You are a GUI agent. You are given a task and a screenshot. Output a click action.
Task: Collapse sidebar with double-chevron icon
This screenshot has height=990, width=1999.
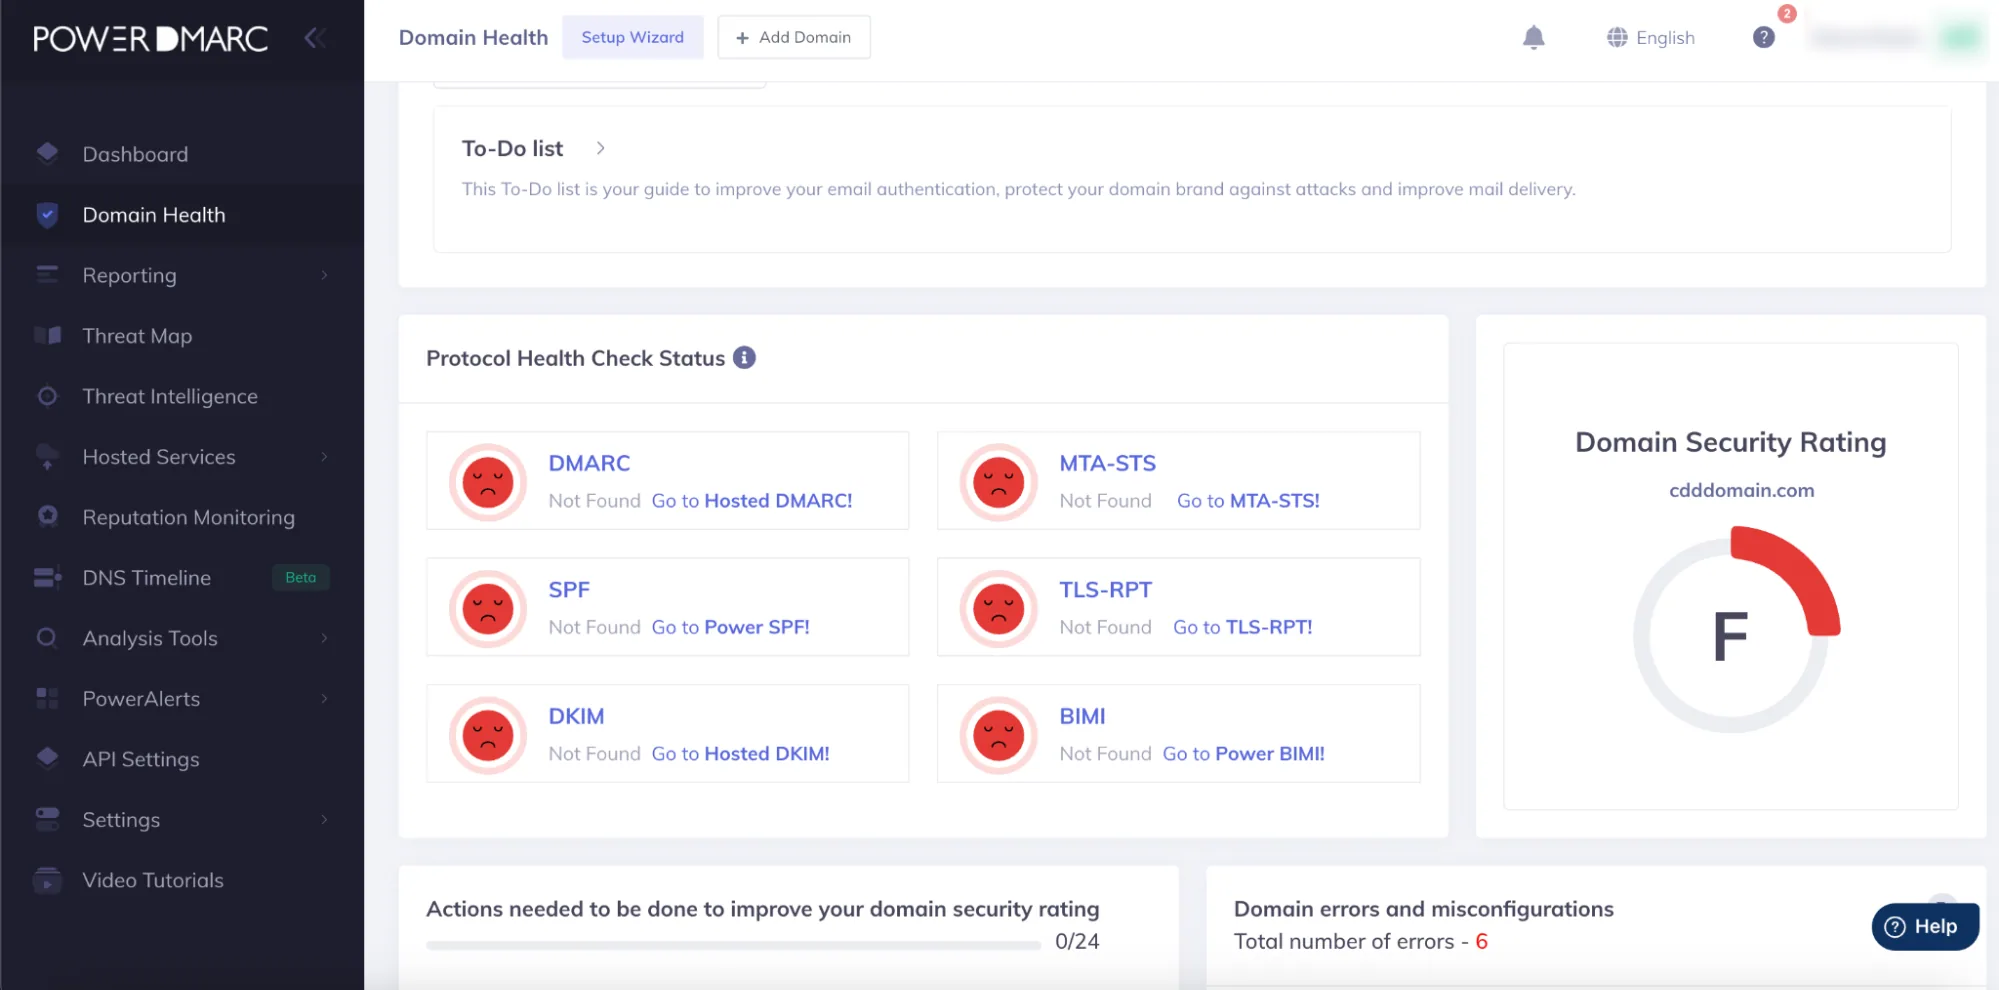pyautogui.click(x=315, y=38)
